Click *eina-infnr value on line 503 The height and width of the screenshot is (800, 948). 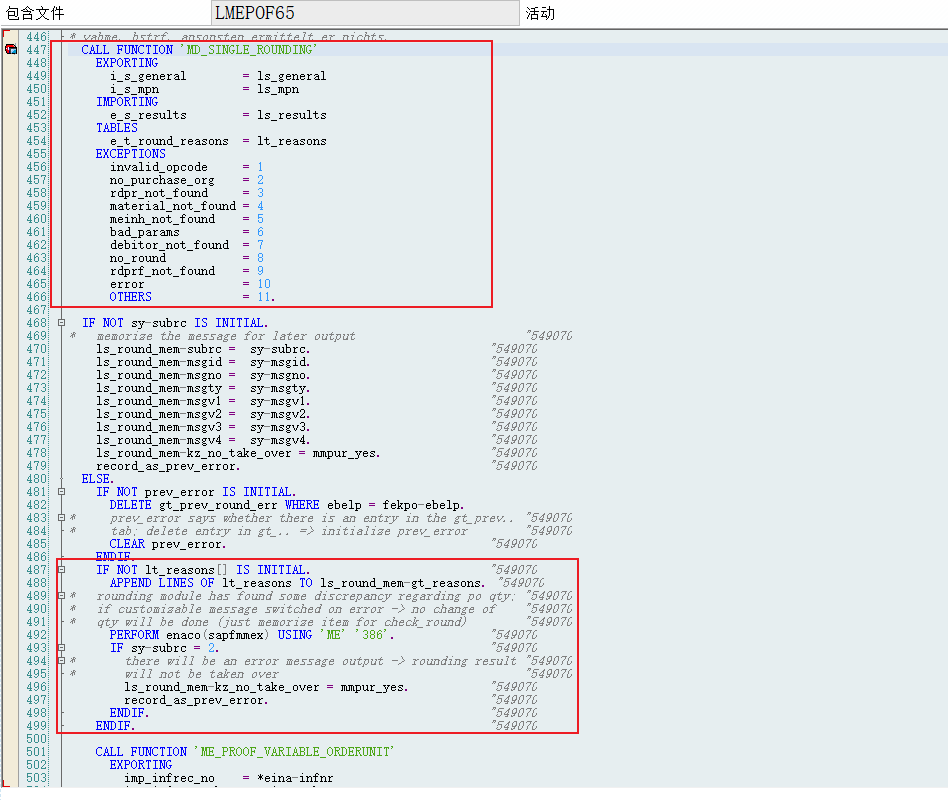tap(295, 778)
